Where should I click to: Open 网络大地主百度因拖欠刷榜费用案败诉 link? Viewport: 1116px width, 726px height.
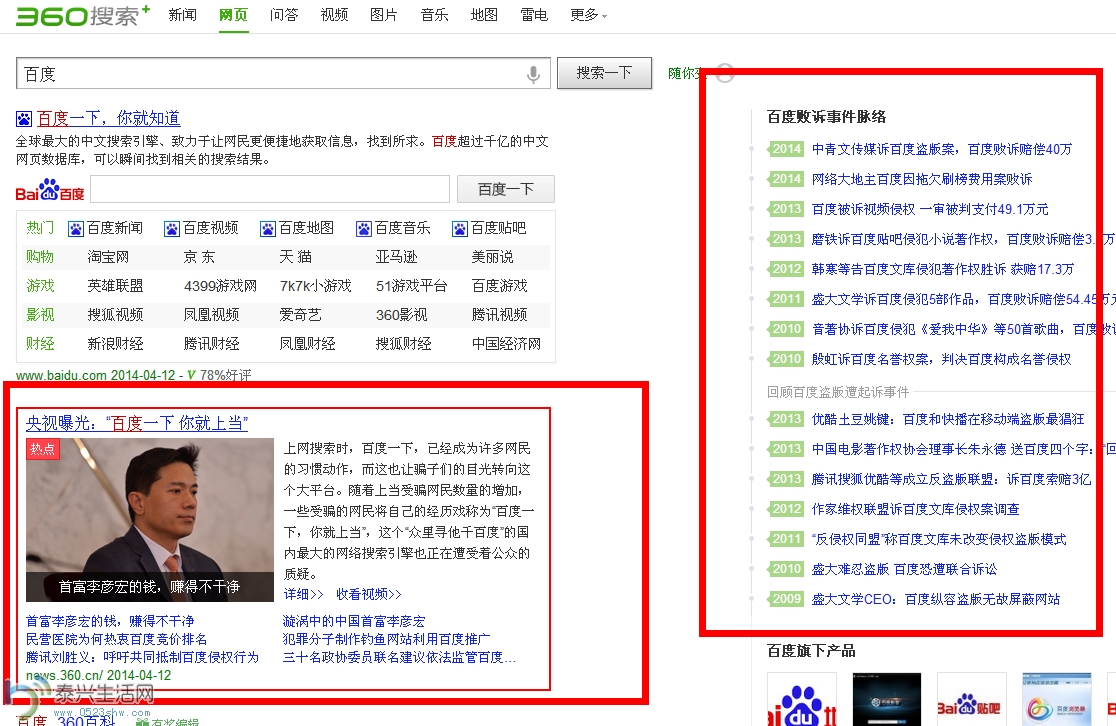922,179
